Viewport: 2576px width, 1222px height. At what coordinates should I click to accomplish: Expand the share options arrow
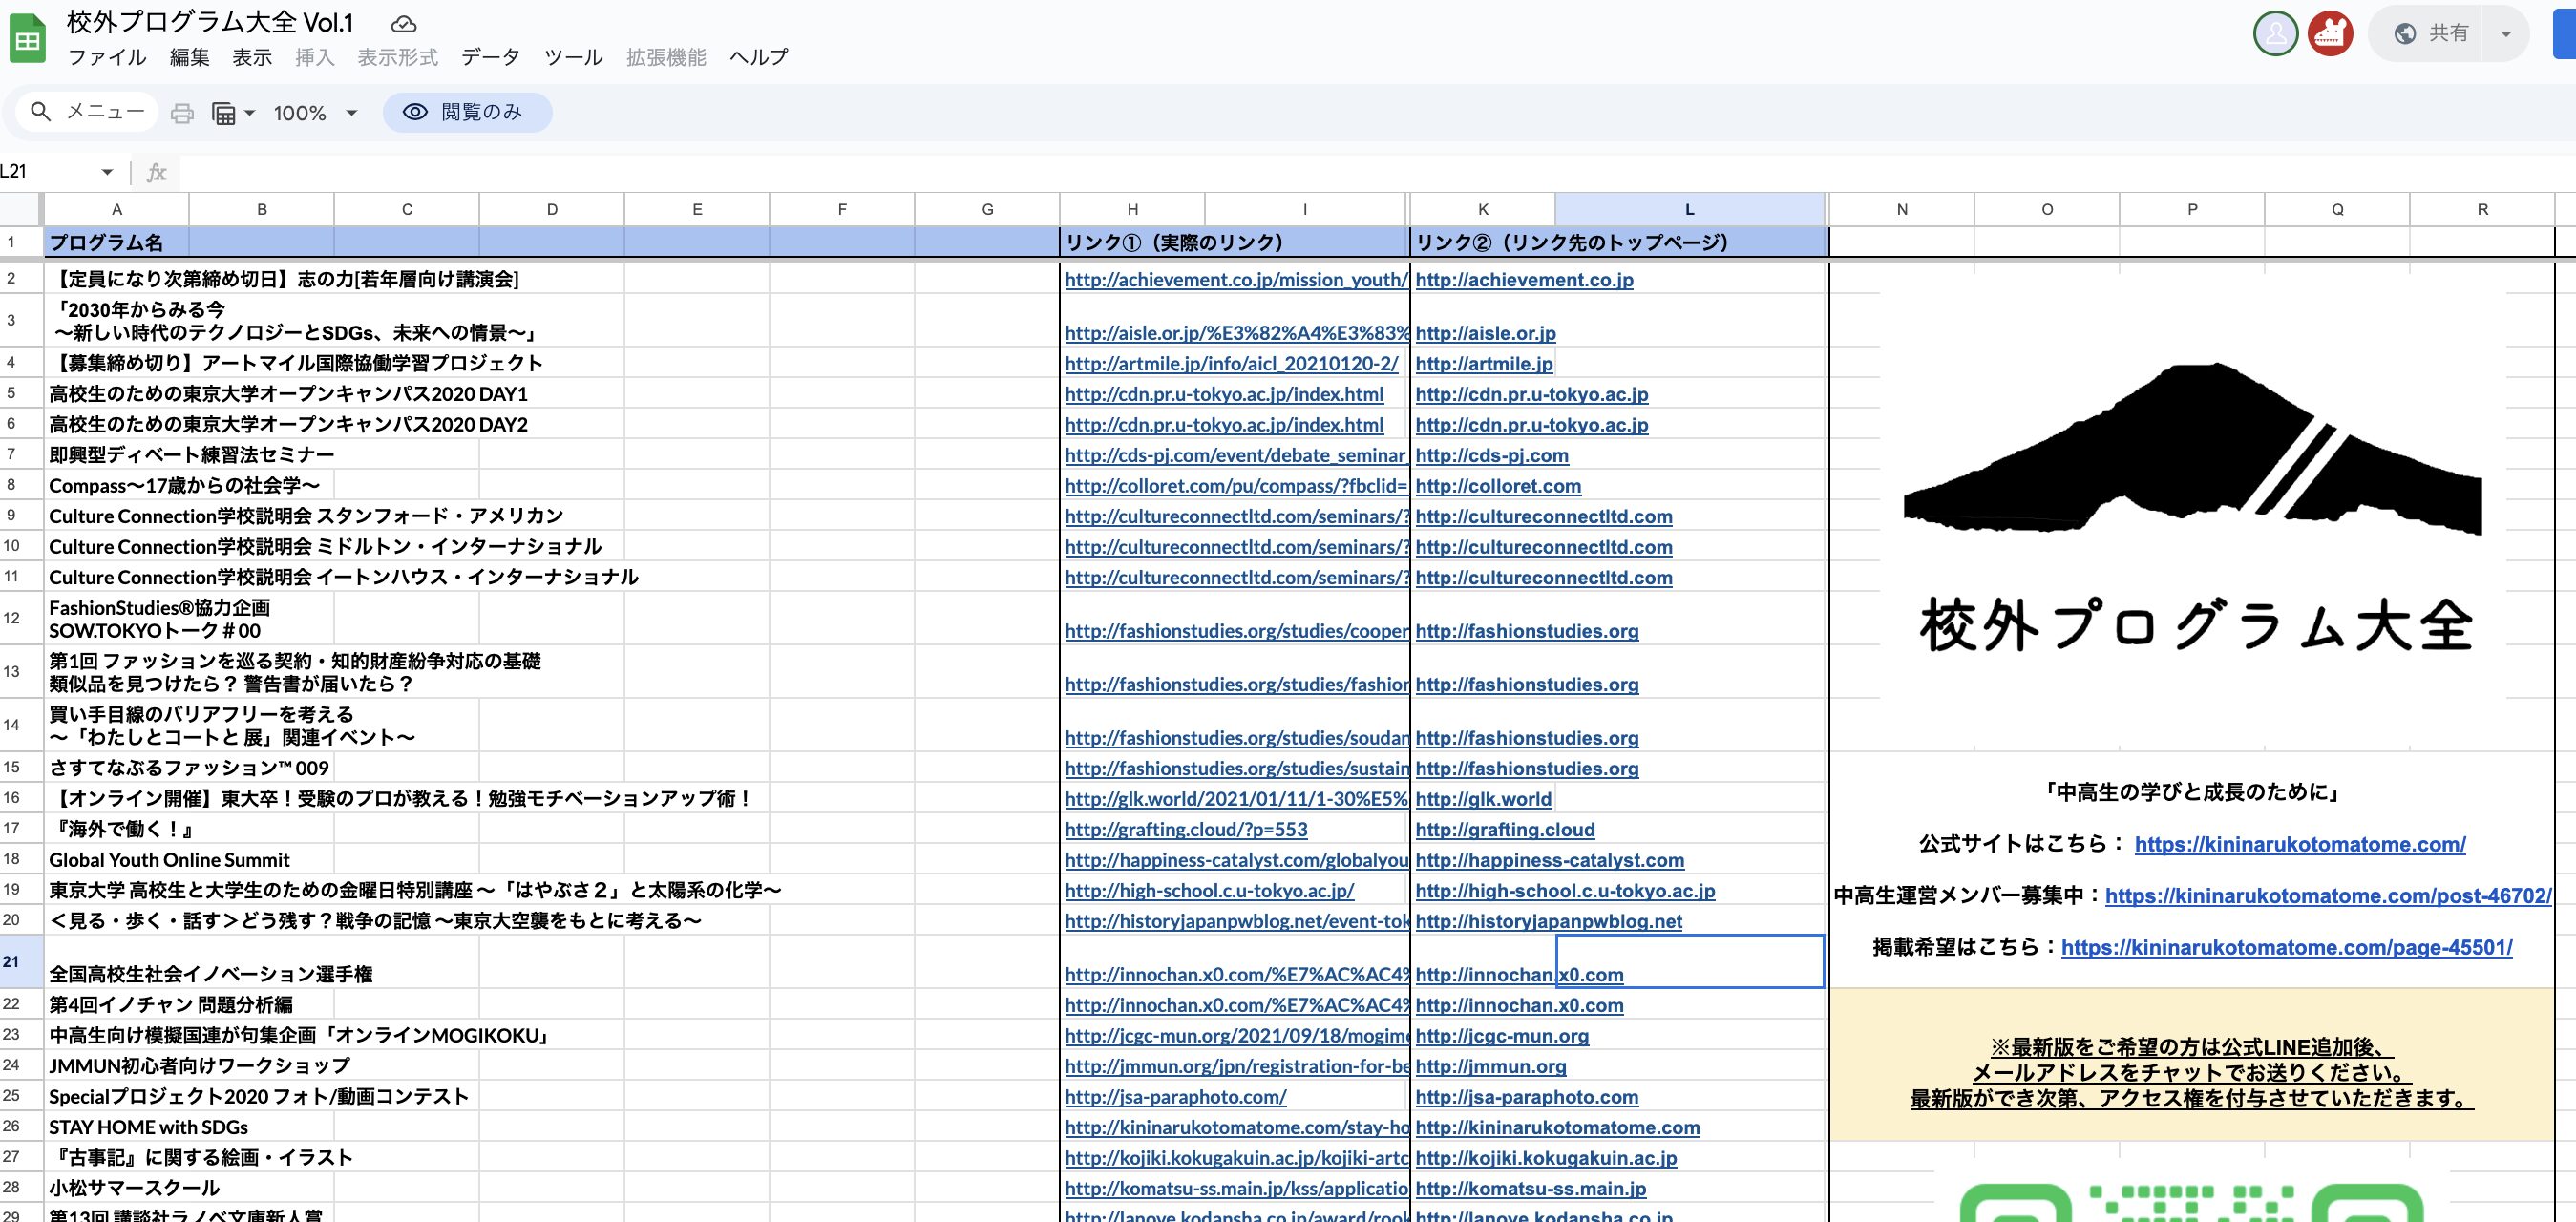2506,33
